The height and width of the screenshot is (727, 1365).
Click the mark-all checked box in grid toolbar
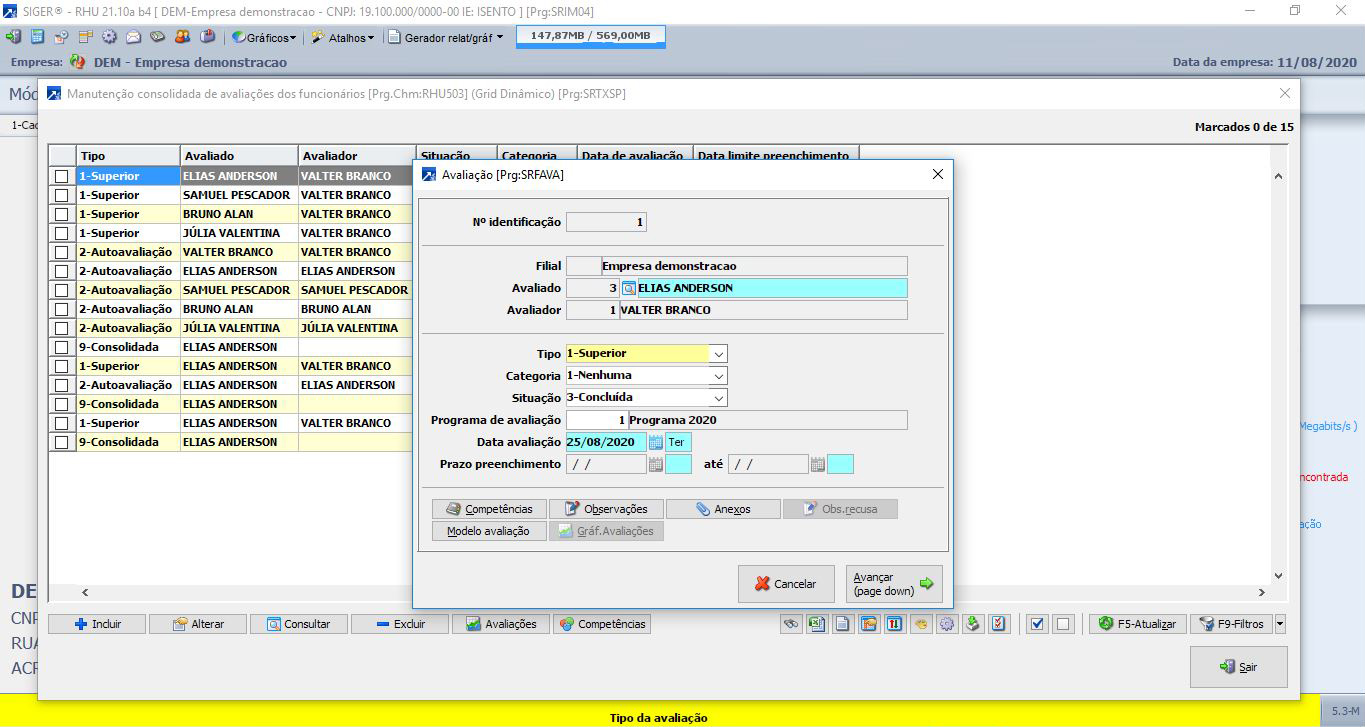coord(1037,624)
